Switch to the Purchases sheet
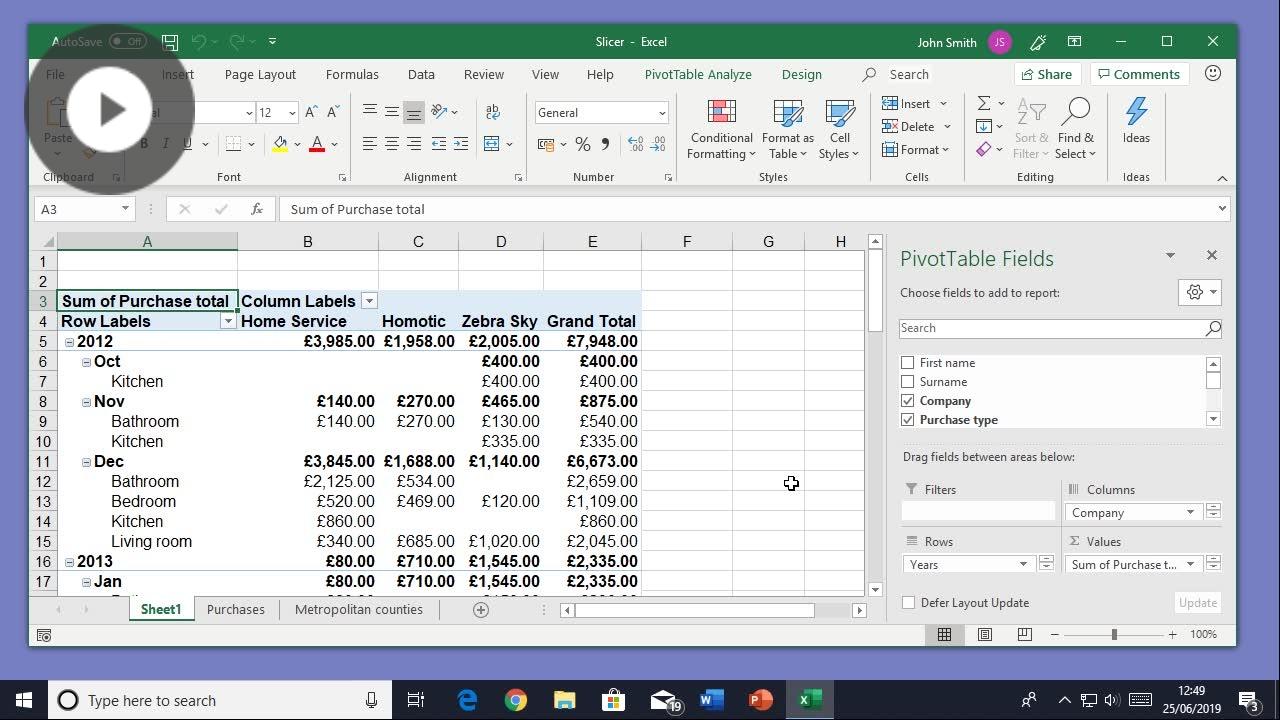Screen dimensions: 1280x720 [236, 610]
